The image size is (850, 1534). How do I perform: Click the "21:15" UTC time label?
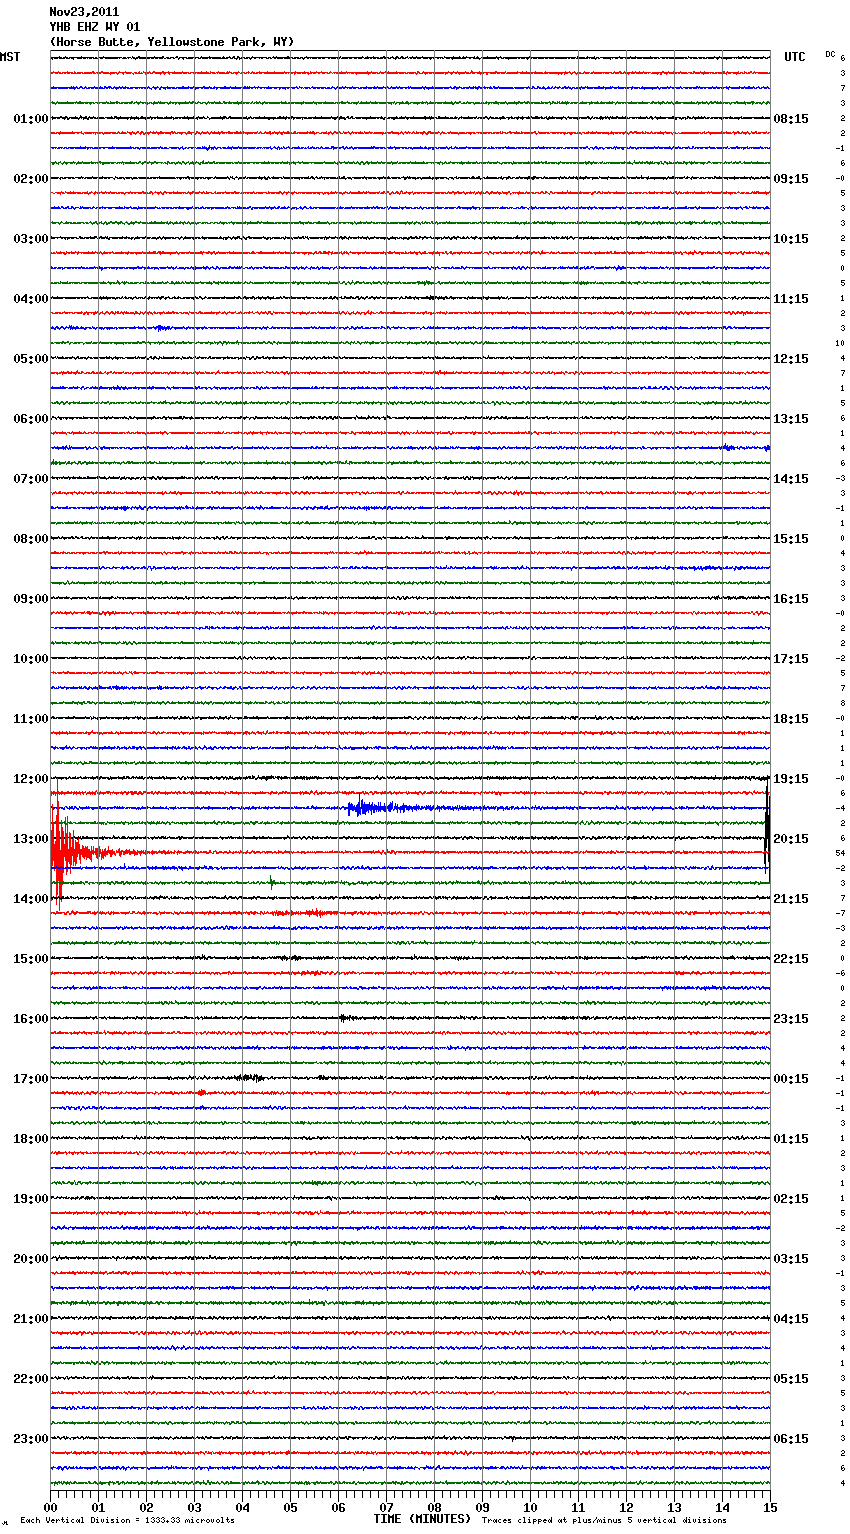point(791,899)
